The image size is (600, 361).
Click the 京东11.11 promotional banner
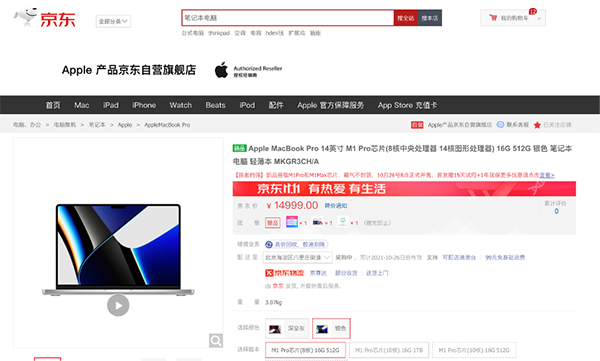coord(404,189)
